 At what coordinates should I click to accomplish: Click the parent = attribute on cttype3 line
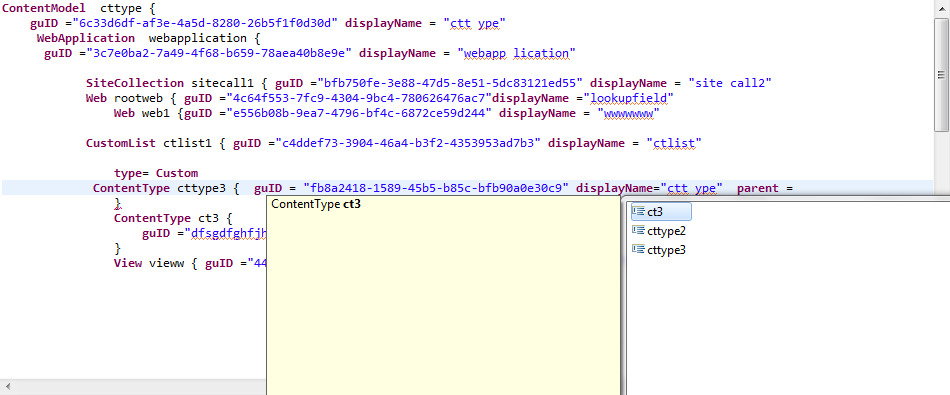pyautogui.click(x=765, y=188)
